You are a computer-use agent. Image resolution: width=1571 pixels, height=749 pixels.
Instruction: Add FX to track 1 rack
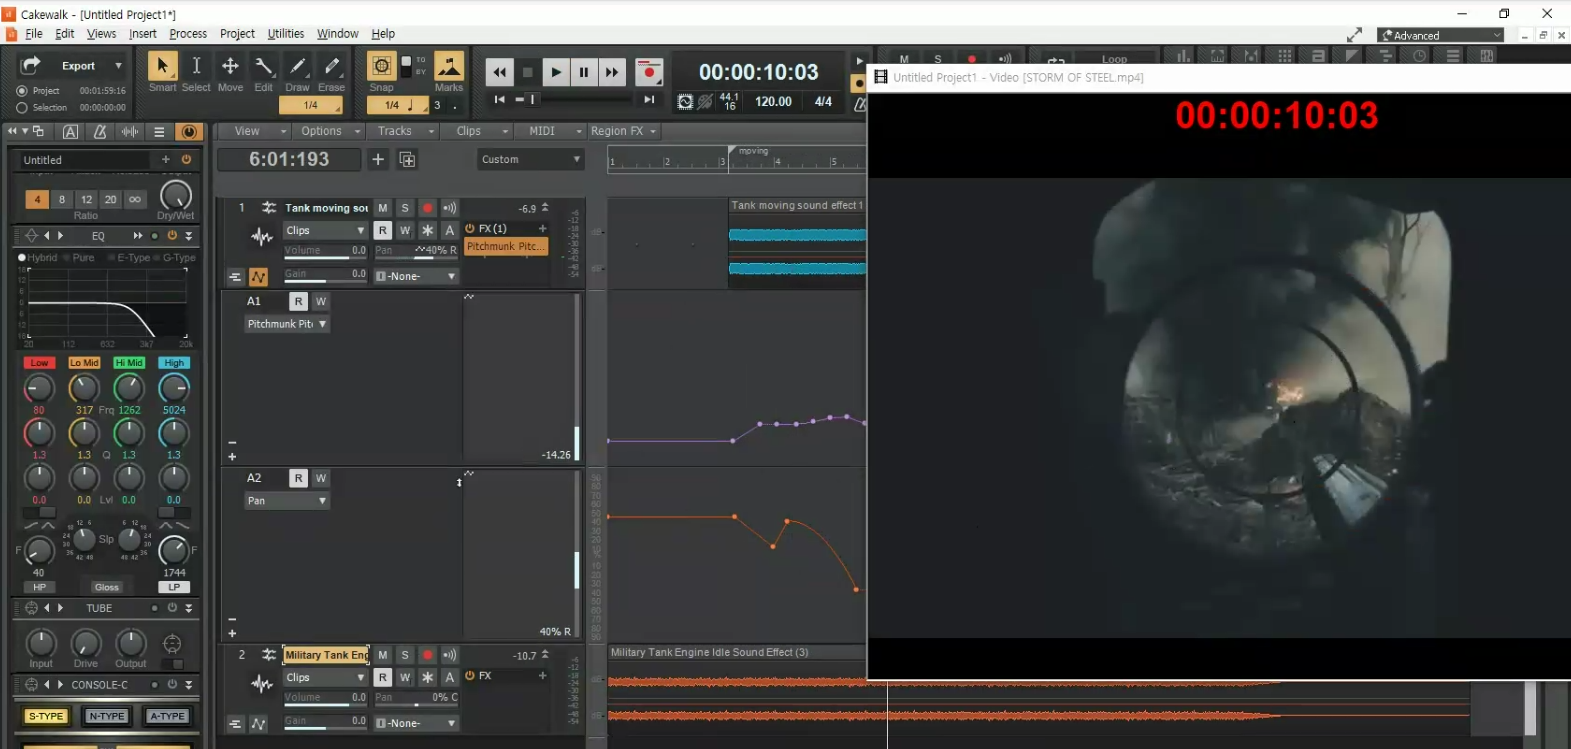542,228
